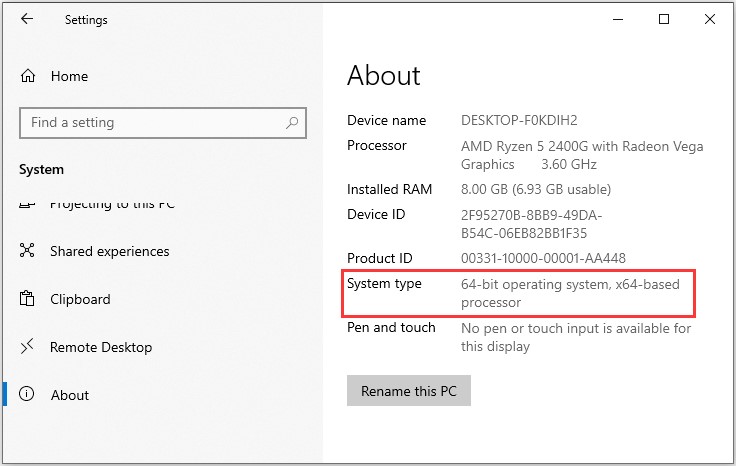Click the Settings window title
The height and width of the screenshot is (466, 736).
coord(86,20)
